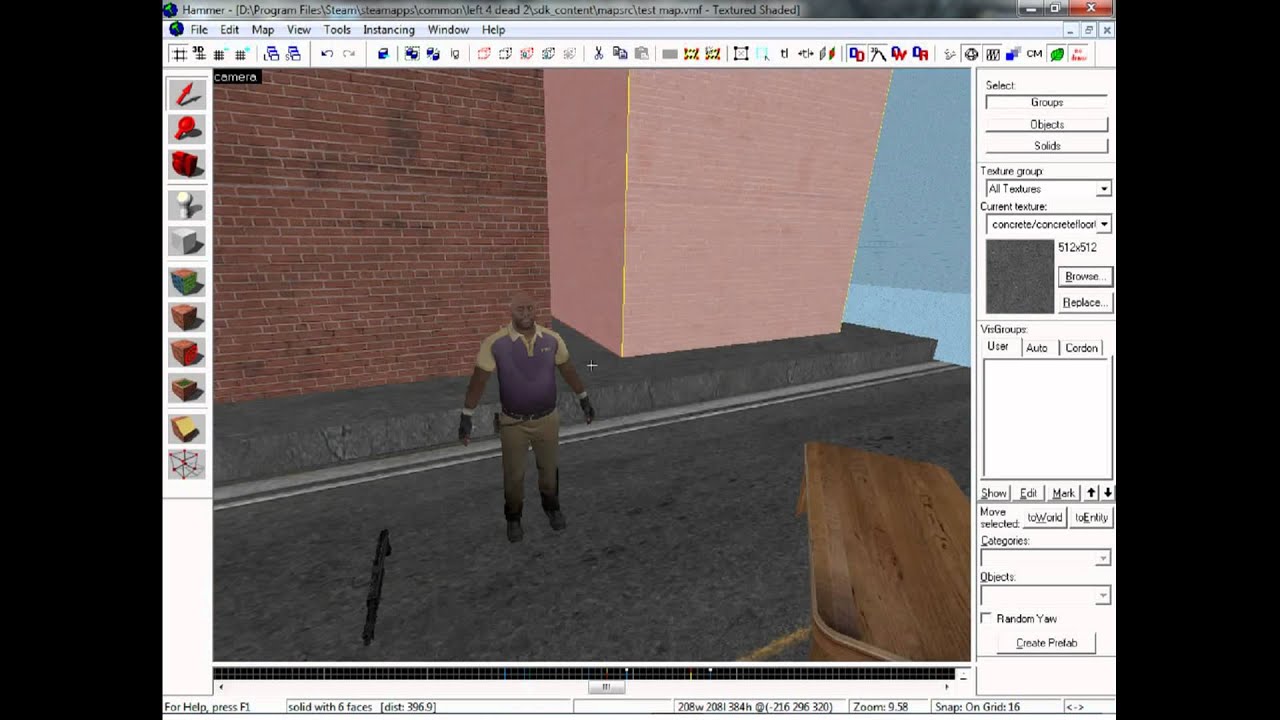Open the Window menu
Viewport: 1280px width, 720px height.
click(x=448, y=30)
